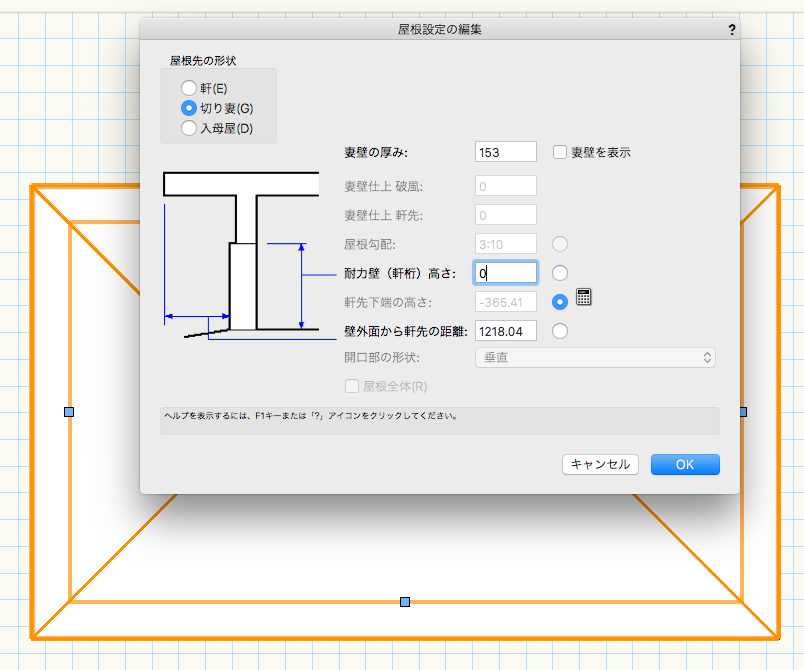The image size is (804, 670).
Task: Click the 妻壁の厚み input field
Action: (x=506, y=152)
